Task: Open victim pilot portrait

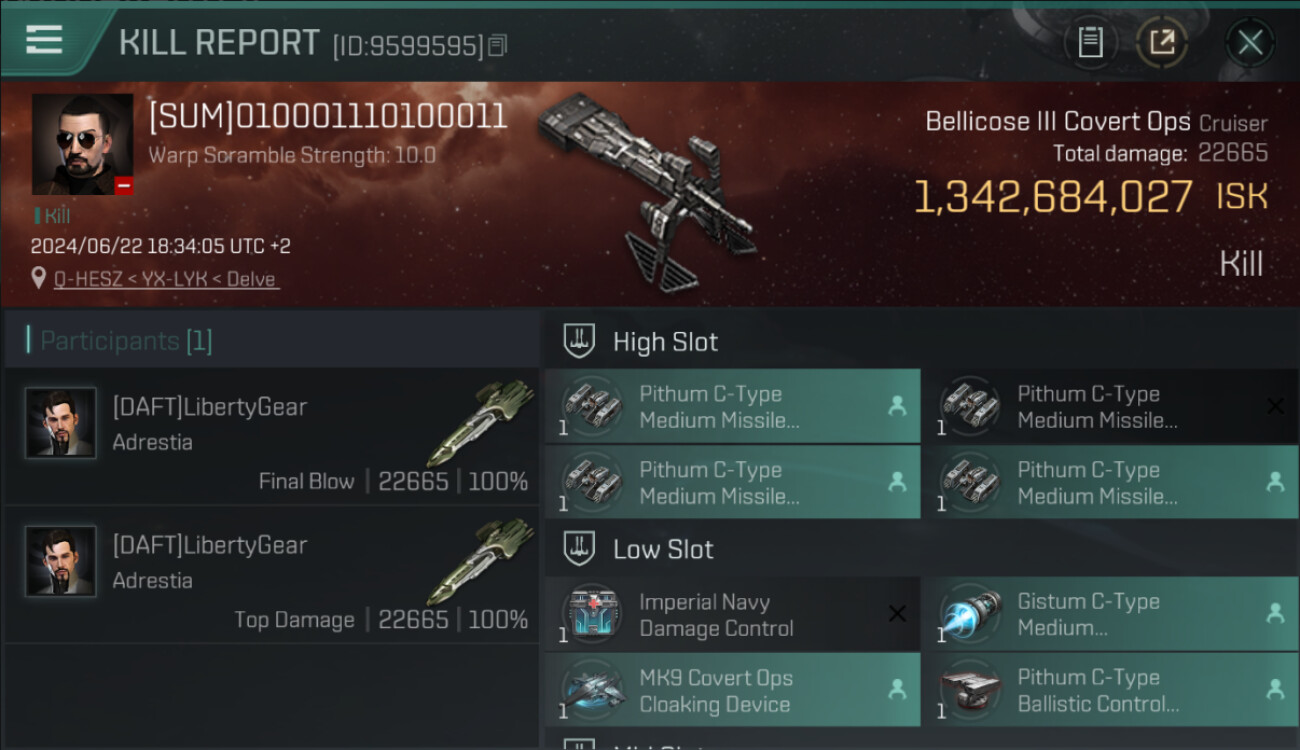Action: tap(82, 144)
